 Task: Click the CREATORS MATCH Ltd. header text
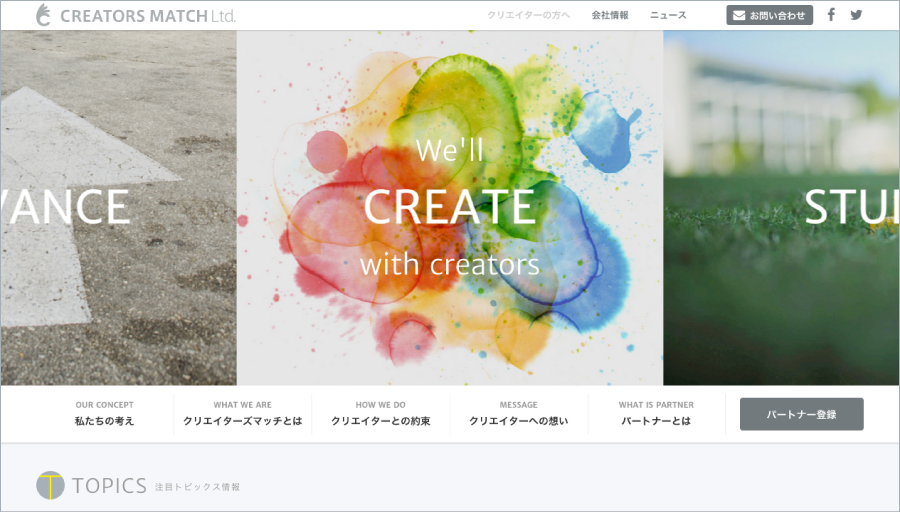148,16
